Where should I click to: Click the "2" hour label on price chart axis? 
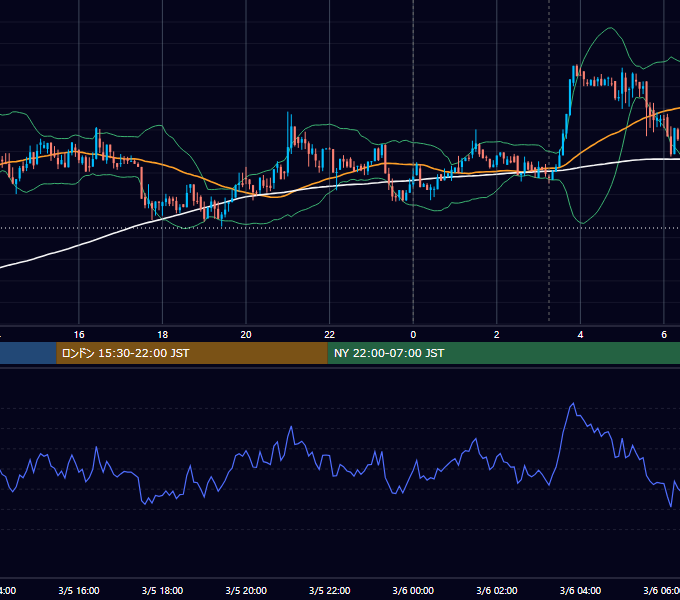(497, 335)
